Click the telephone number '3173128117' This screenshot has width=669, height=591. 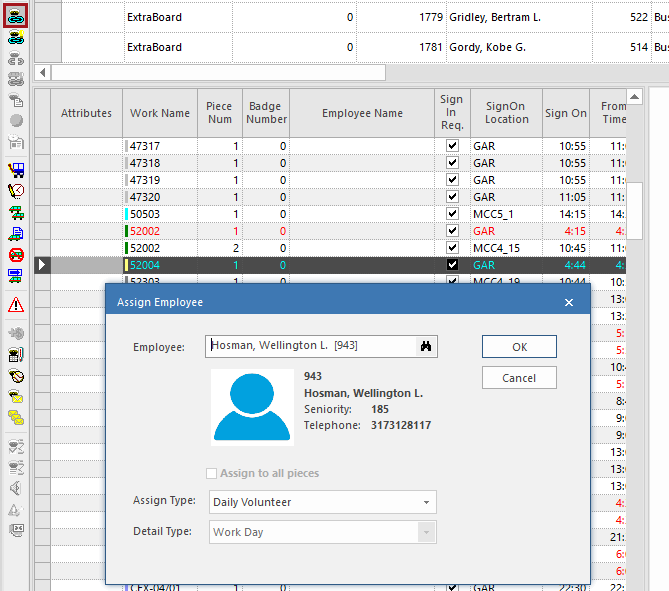click(x=401, y=425)
